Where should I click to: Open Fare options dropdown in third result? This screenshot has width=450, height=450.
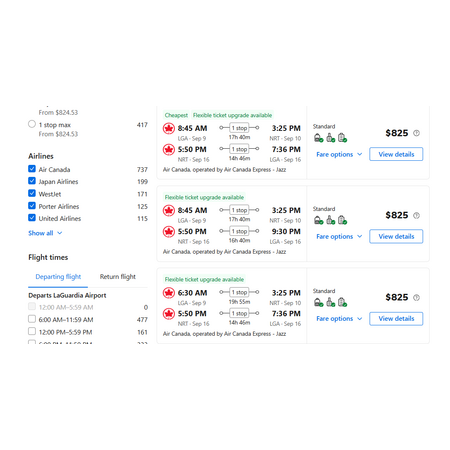tap(339, 319)
